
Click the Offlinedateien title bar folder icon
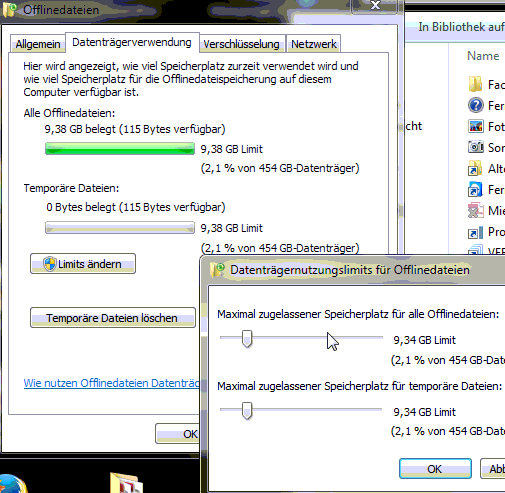(x=9, y=9)
